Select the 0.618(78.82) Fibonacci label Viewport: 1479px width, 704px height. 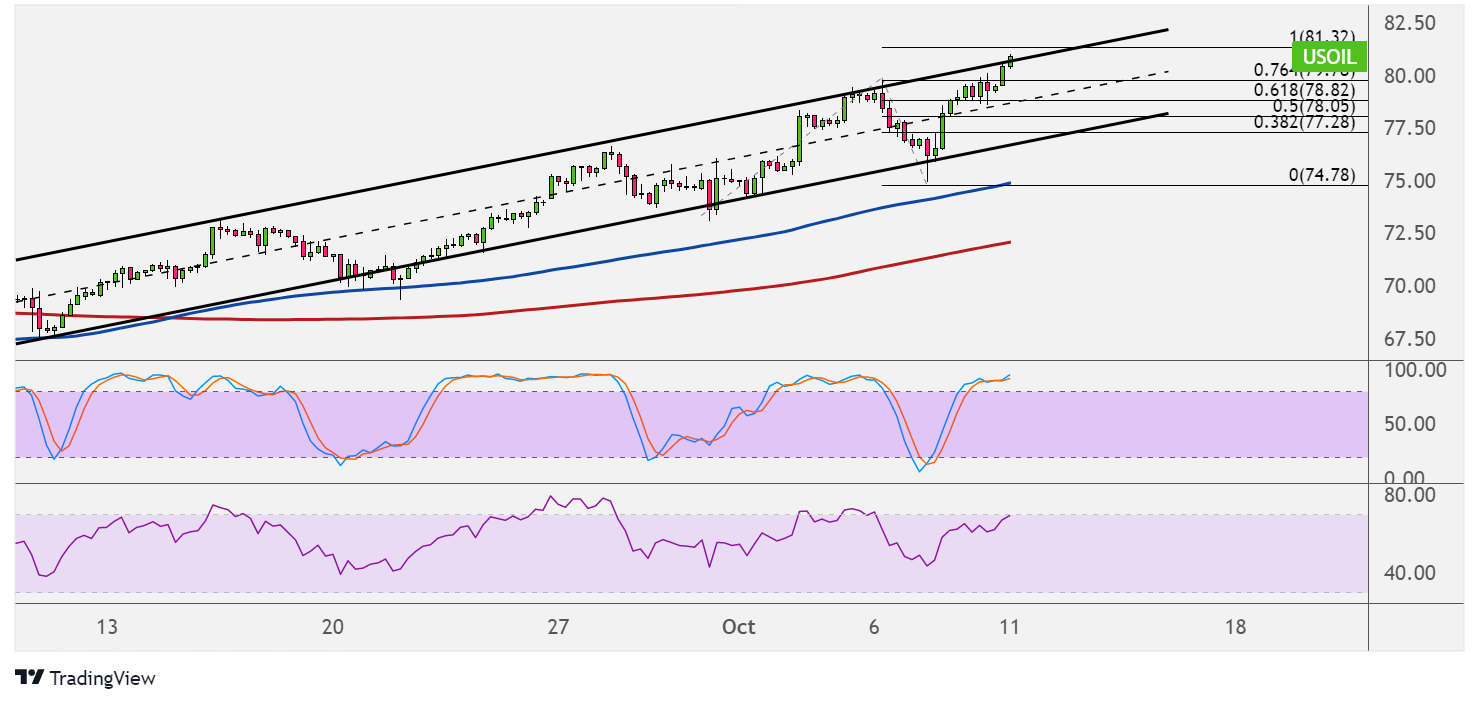pos(1304,89)
